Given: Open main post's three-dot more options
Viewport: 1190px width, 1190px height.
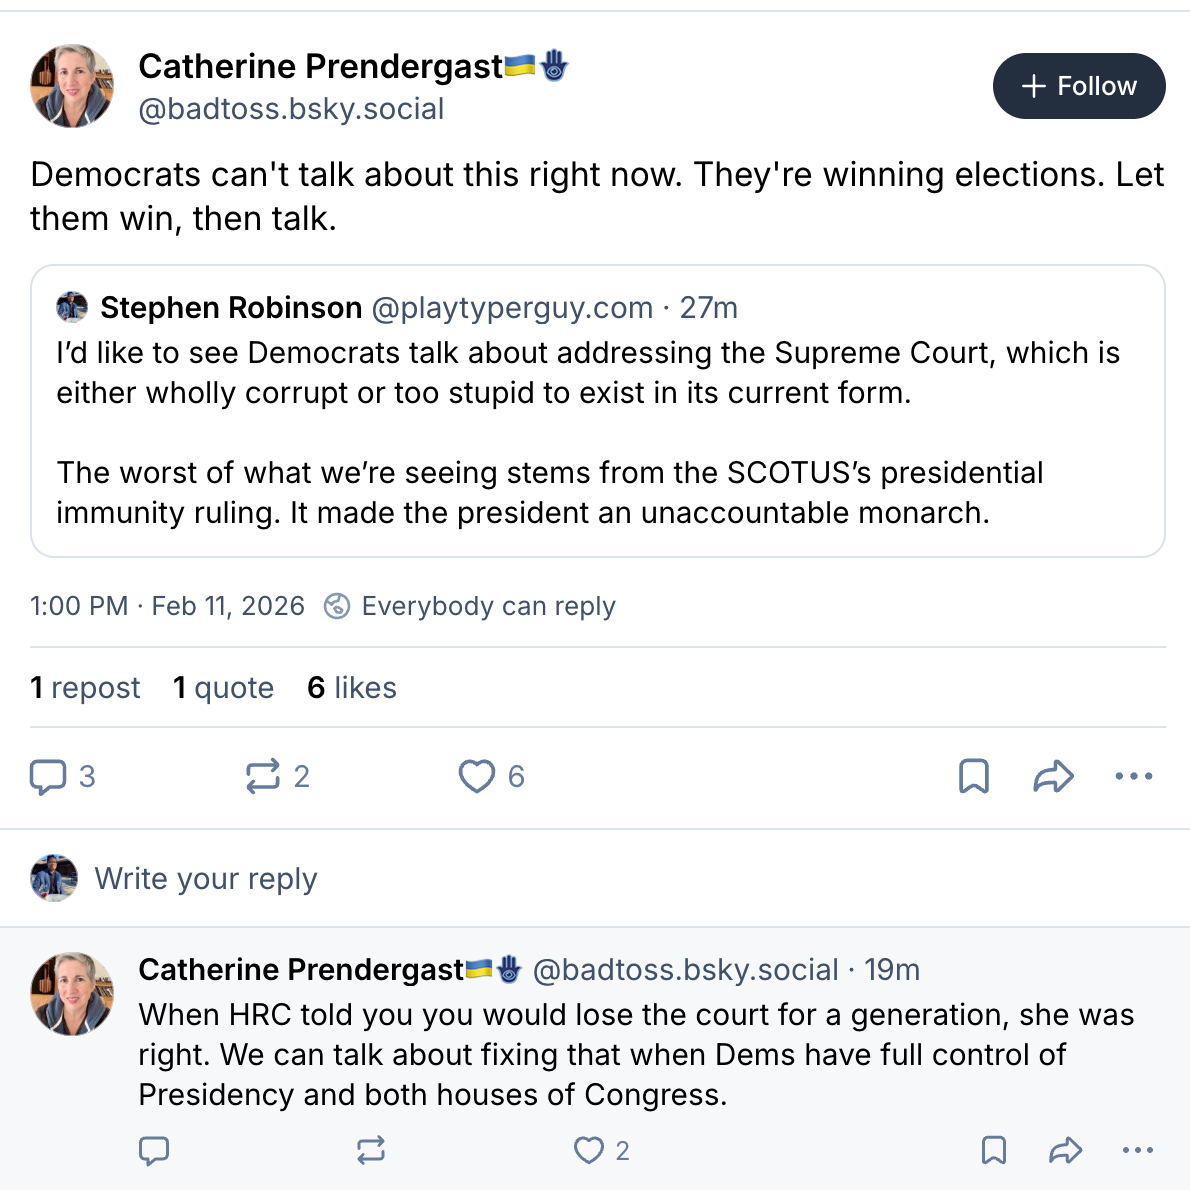Looking at the screenshot, I should [x=1134, y=776].
